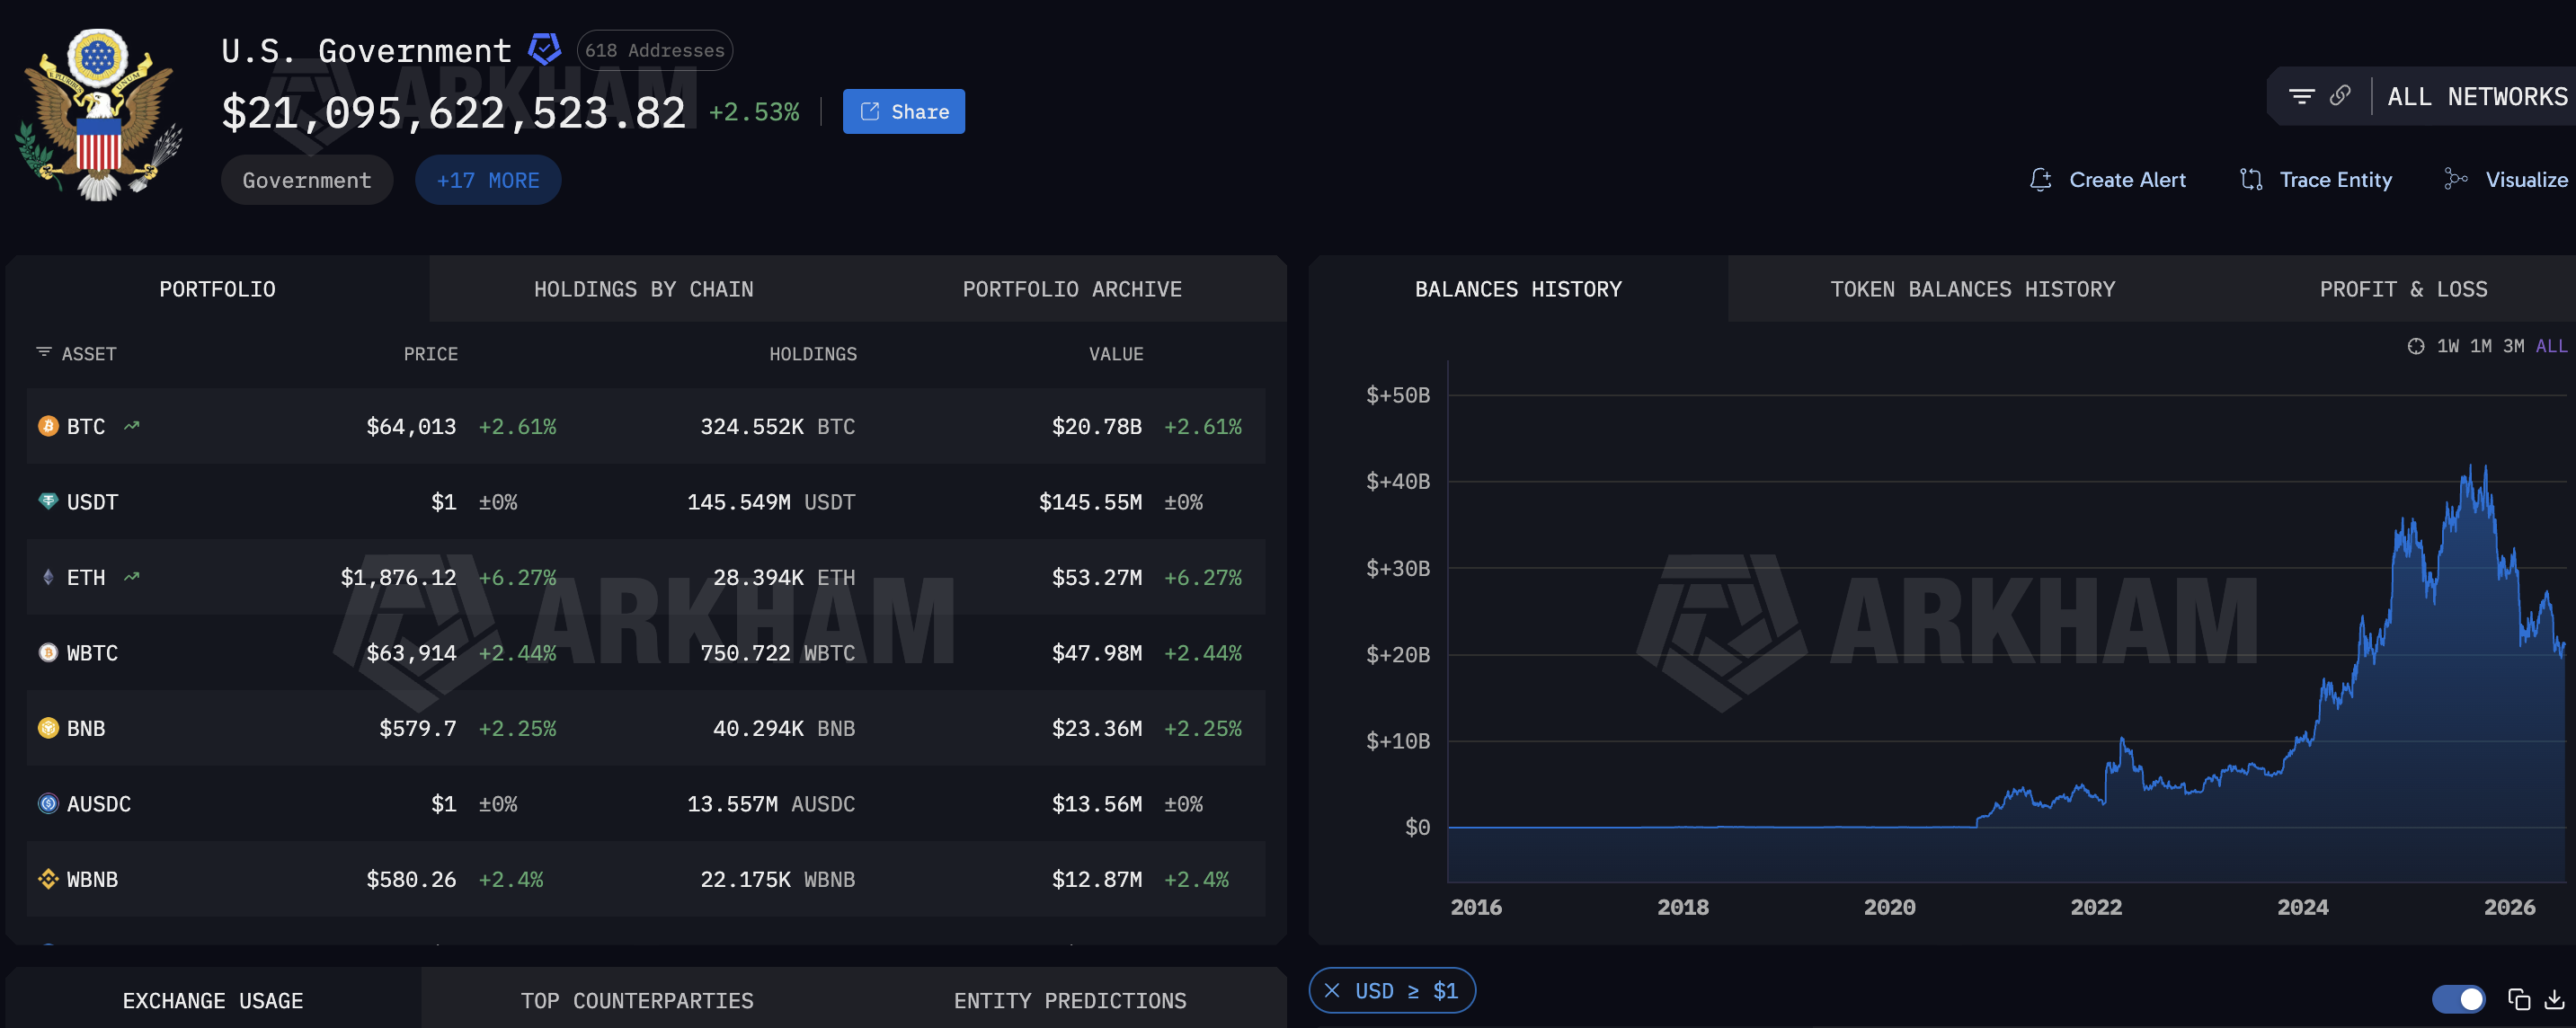The height and width of the screenshot is (1028, 2576).
Task: Click the trend chart icon beside BTC
Action: coord(131,426)
